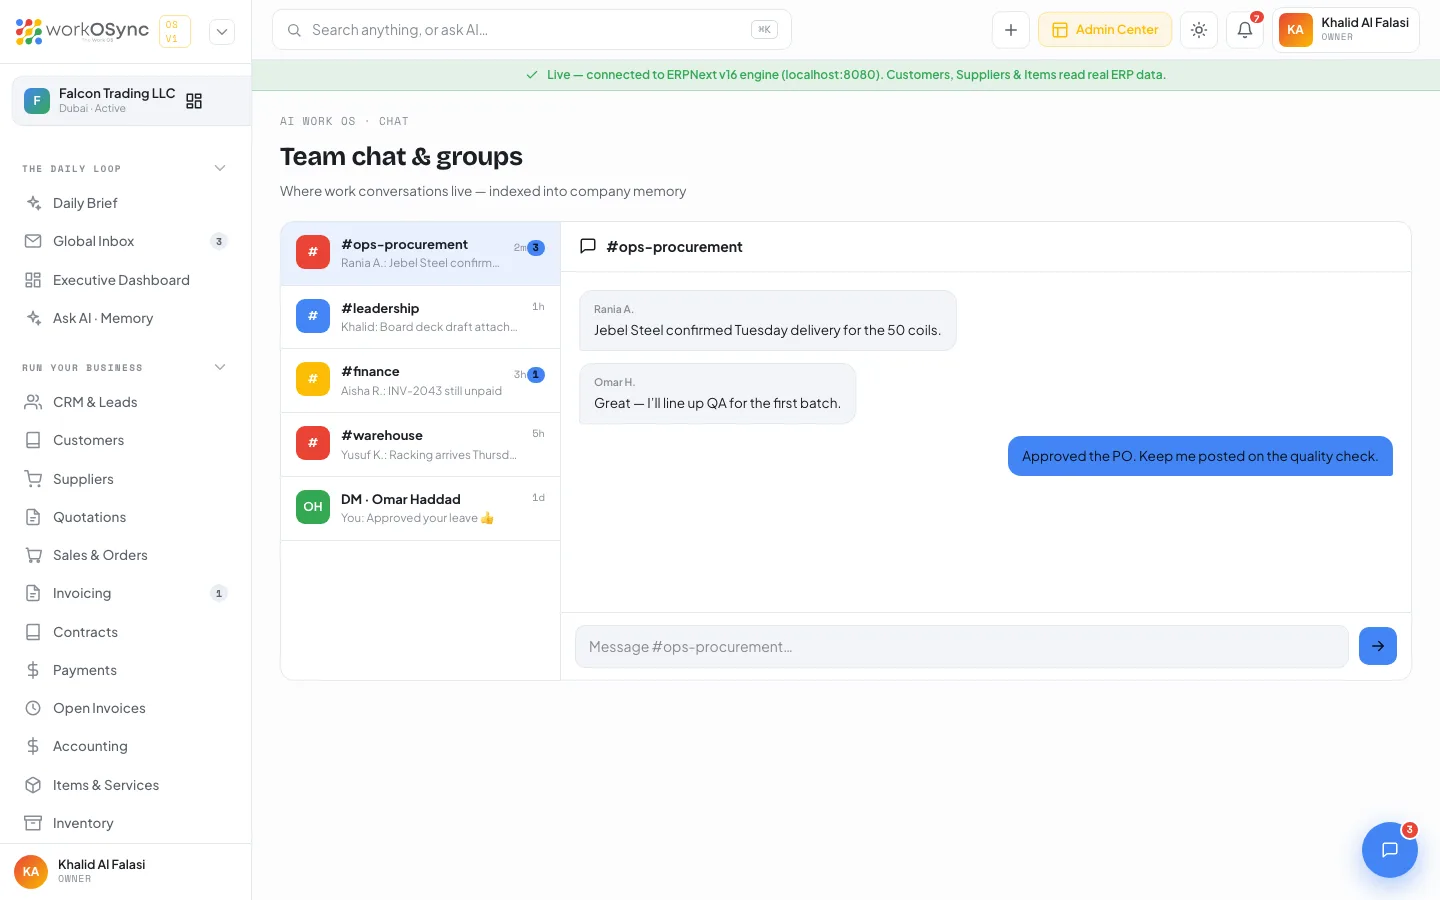Select the #ops-procurement channel

coord(420,253)
